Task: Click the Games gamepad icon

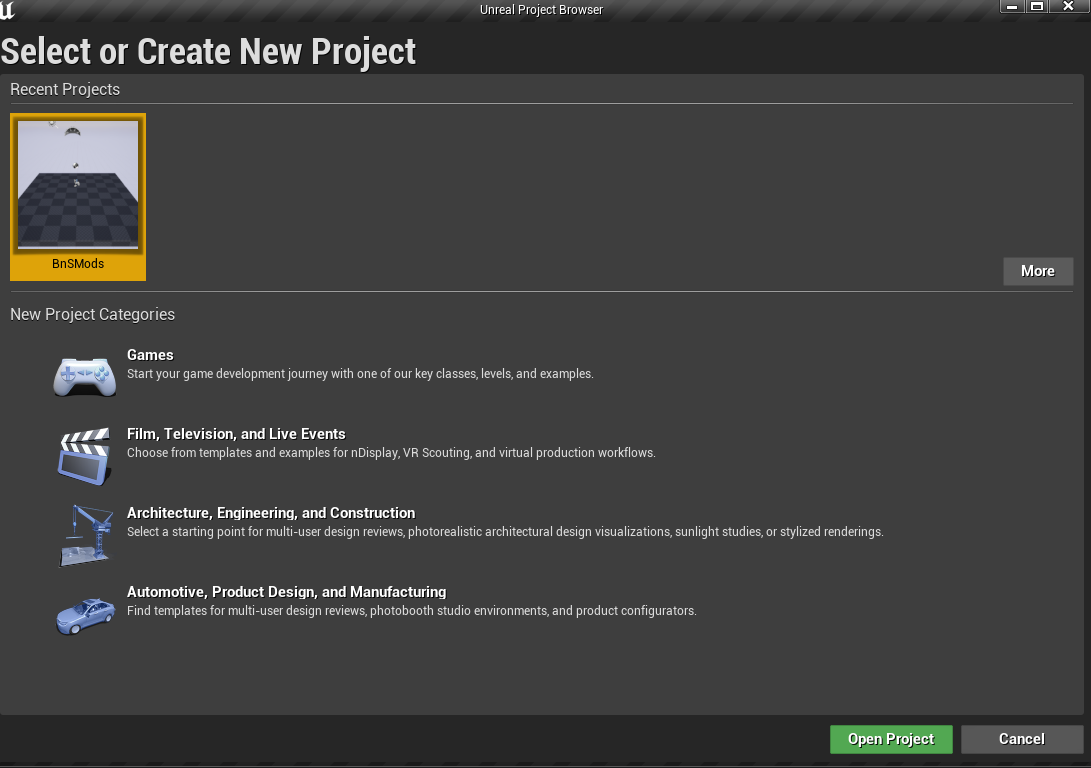Action: (x=85, y=376)
